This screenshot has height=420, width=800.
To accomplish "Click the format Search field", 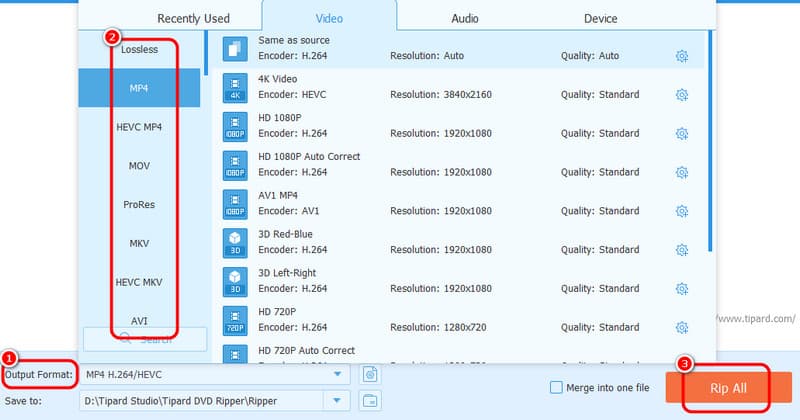I will tap(145, 339).
